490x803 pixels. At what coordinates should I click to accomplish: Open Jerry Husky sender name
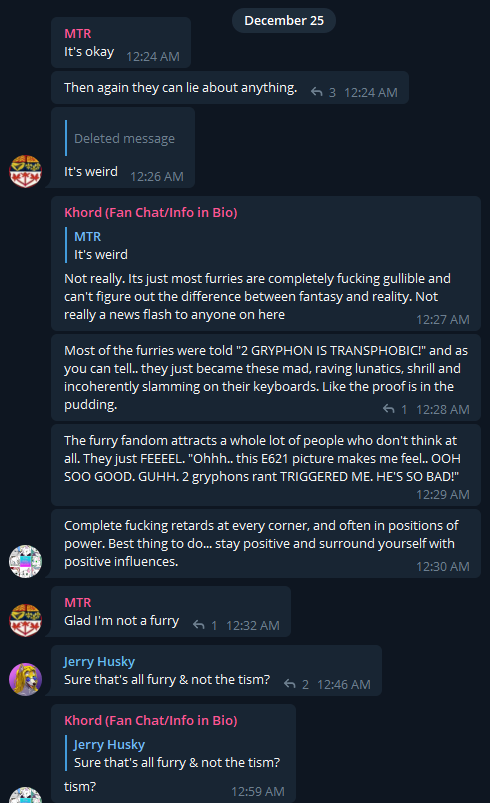coord(99,662)
